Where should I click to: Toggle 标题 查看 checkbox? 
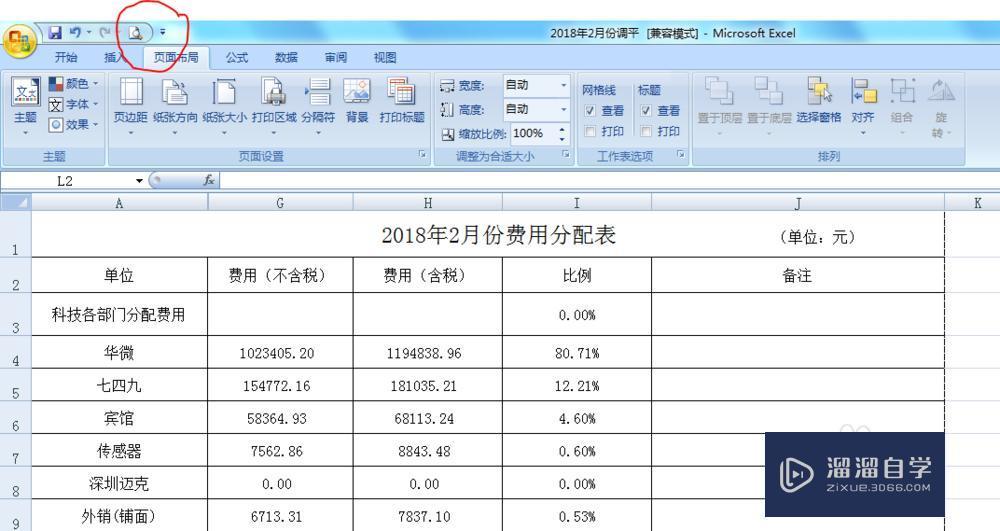[x=646, y=111]
